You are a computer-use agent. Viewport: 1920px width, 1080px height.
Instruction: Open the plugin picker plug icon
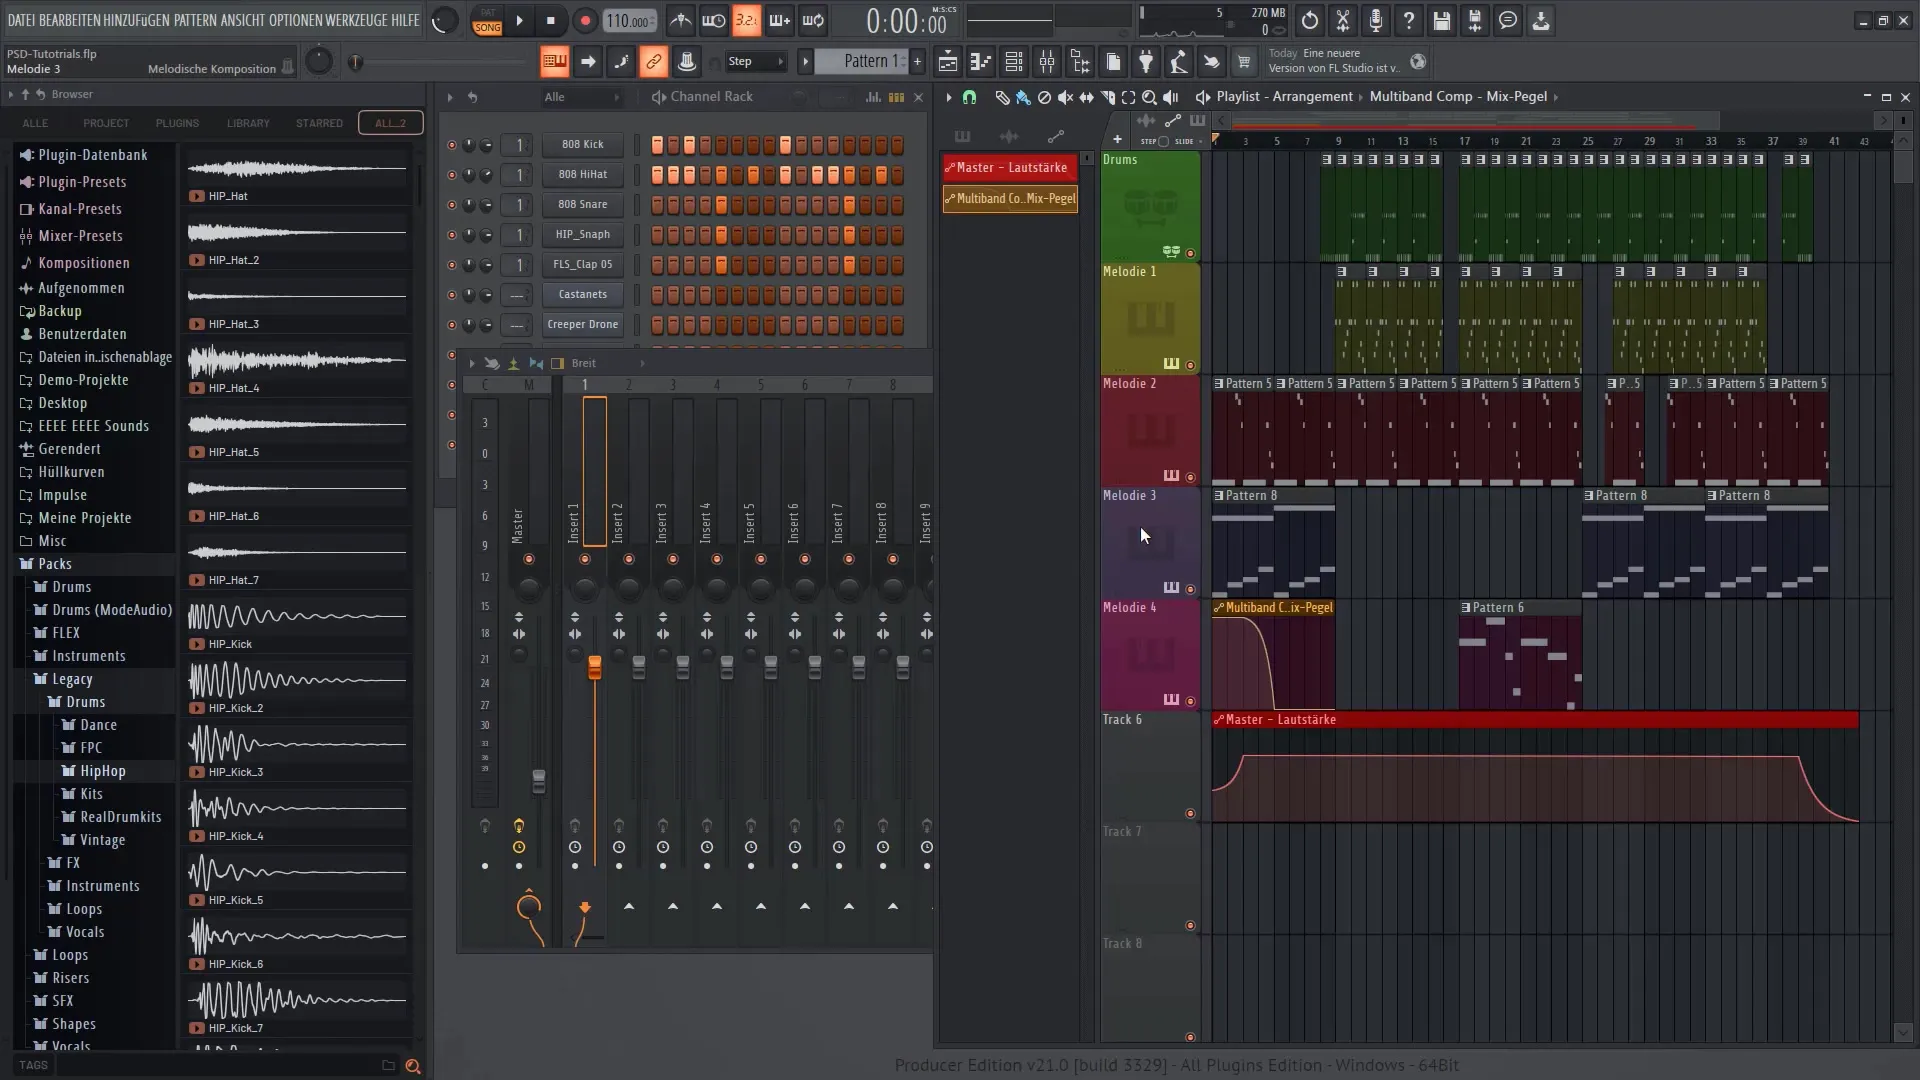click(x=1146, y=62)
